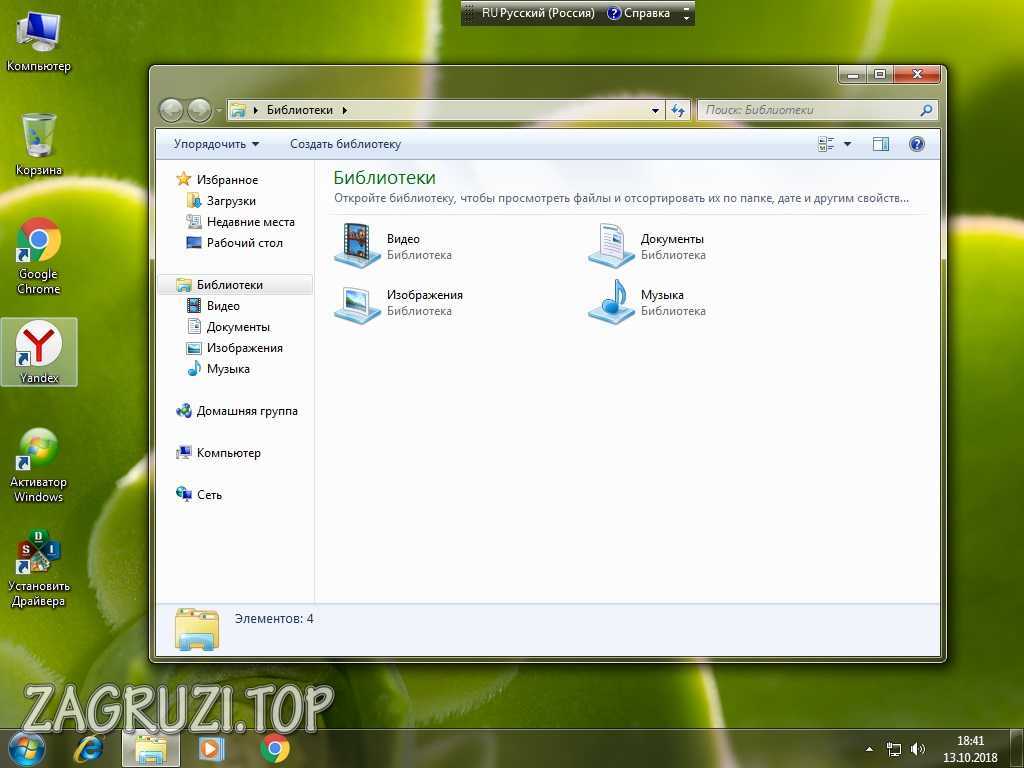The image size is (1024, 768).
Task: Click the breadcrumb arrow after Библиотеки
Action: point(345,110)
